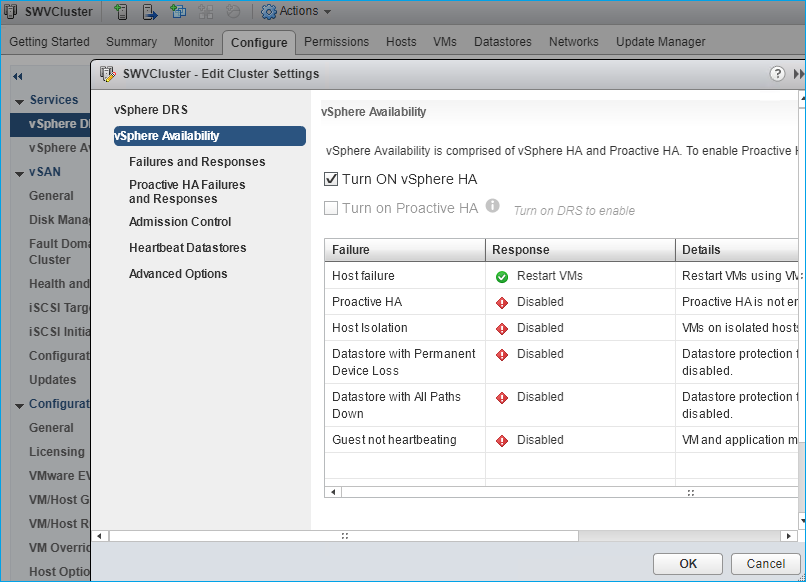
Task: Select General under vSAN in navigator
Action: pos(51,196)
